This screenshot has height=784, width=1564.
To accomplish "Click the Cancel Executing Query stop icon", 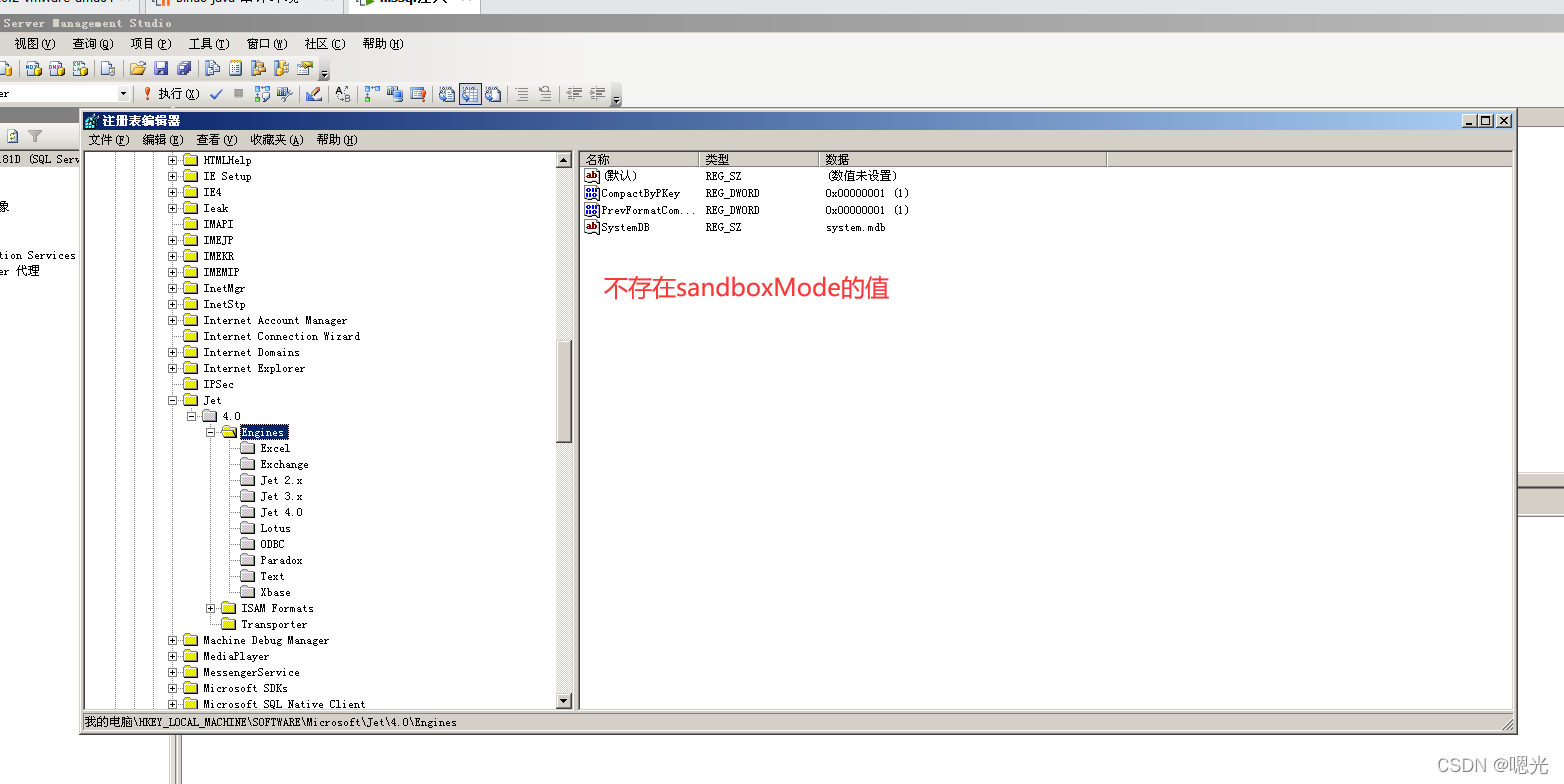I will click(x=238, y=94).
